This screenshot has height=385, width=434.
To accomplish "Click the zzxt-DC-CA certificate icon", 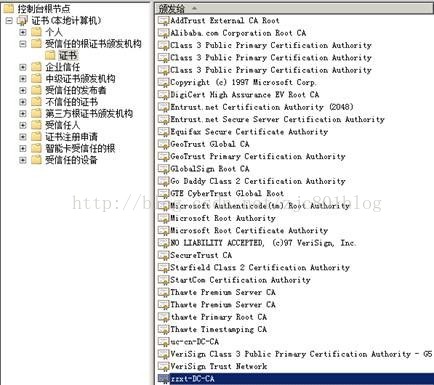I will tap(163, 378).
